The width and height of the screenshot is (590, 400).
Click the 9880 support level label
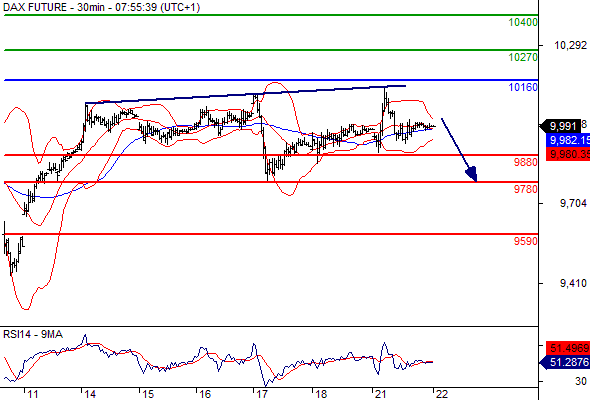(525, 162)
